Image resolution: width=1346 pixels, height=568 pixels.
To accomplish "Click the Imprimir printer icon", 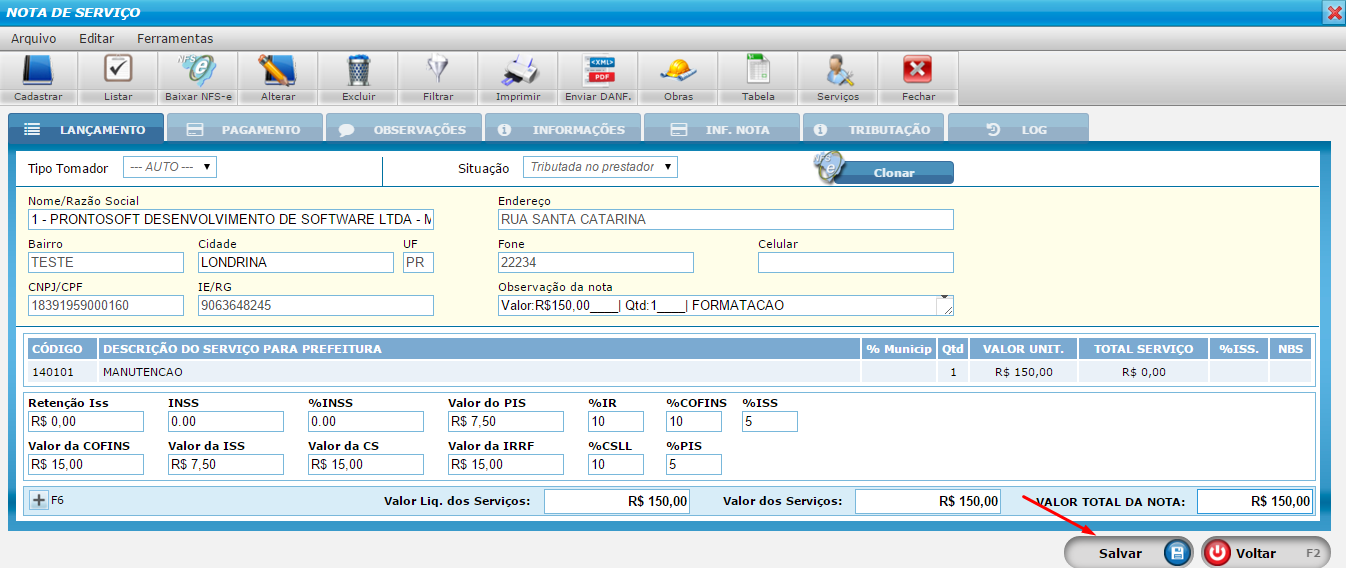I will (x=518, y=71).
